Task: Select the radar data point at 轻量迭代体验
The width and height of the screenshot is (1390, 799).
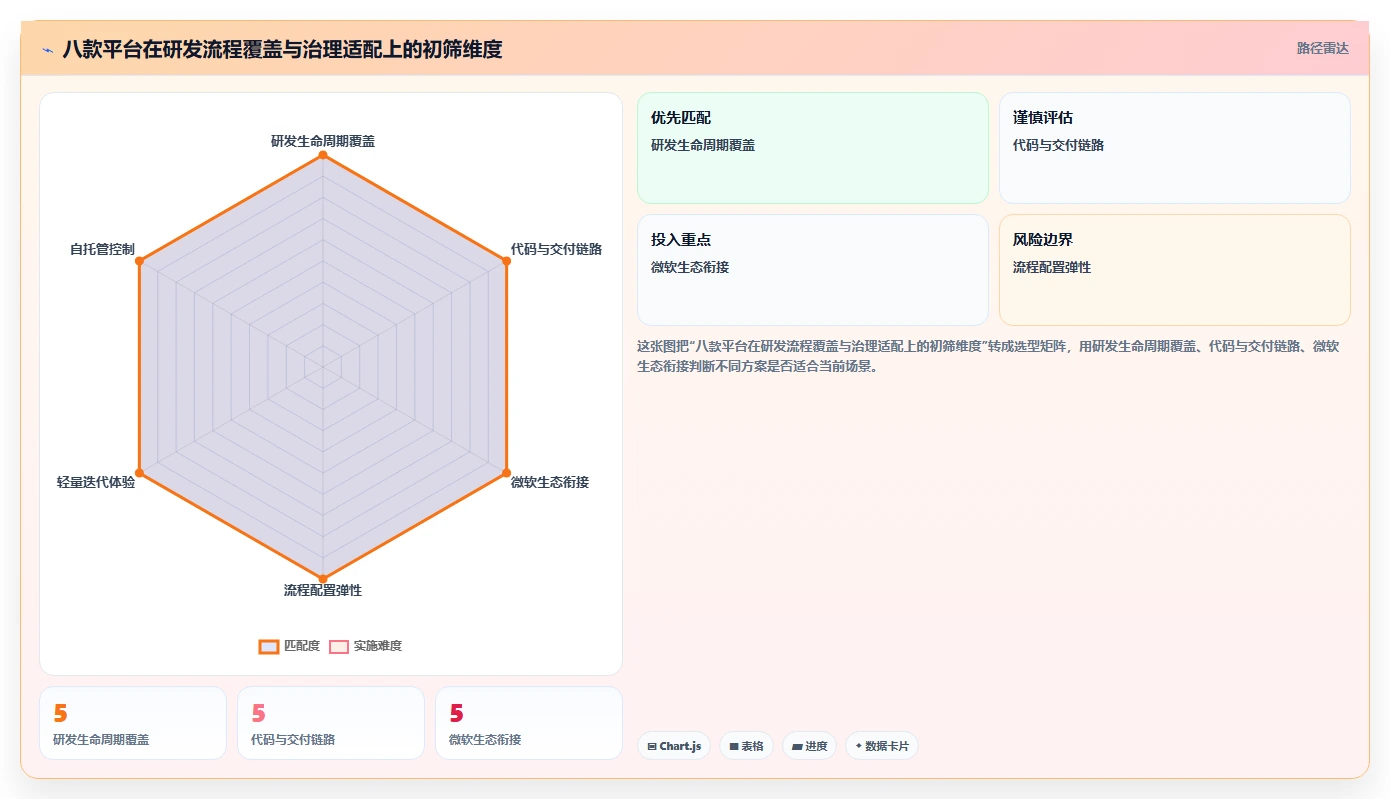Action: [x=140, y=472]
